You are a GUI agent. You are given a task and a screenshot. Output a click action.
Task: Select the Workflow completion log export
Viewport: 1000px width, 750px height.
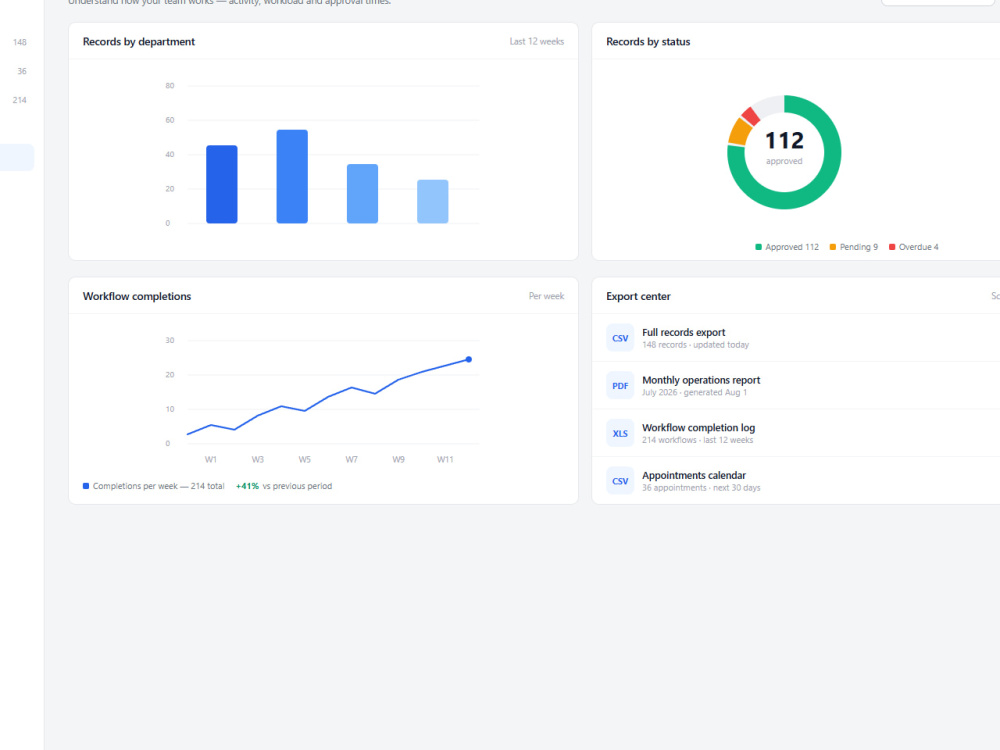[796, 434]
